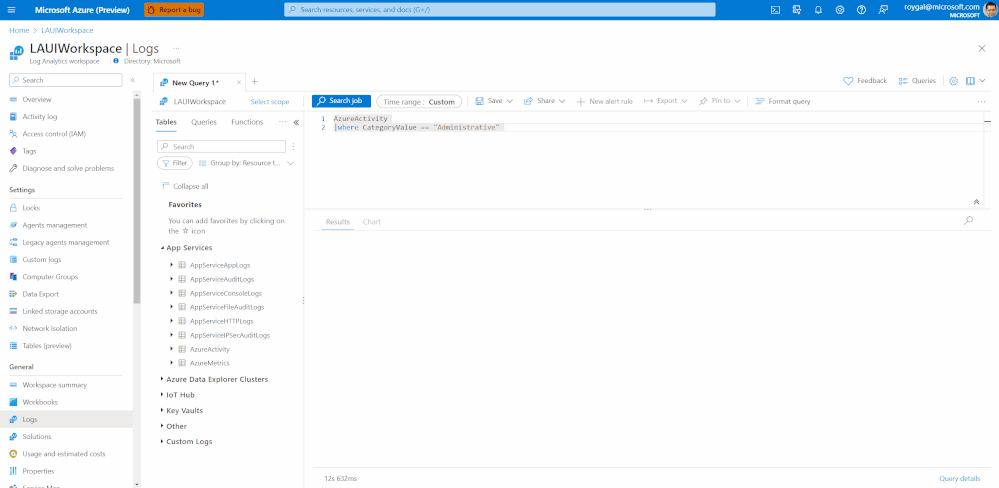Click Select scope link
999x488 pixels.
pos(270,101)
